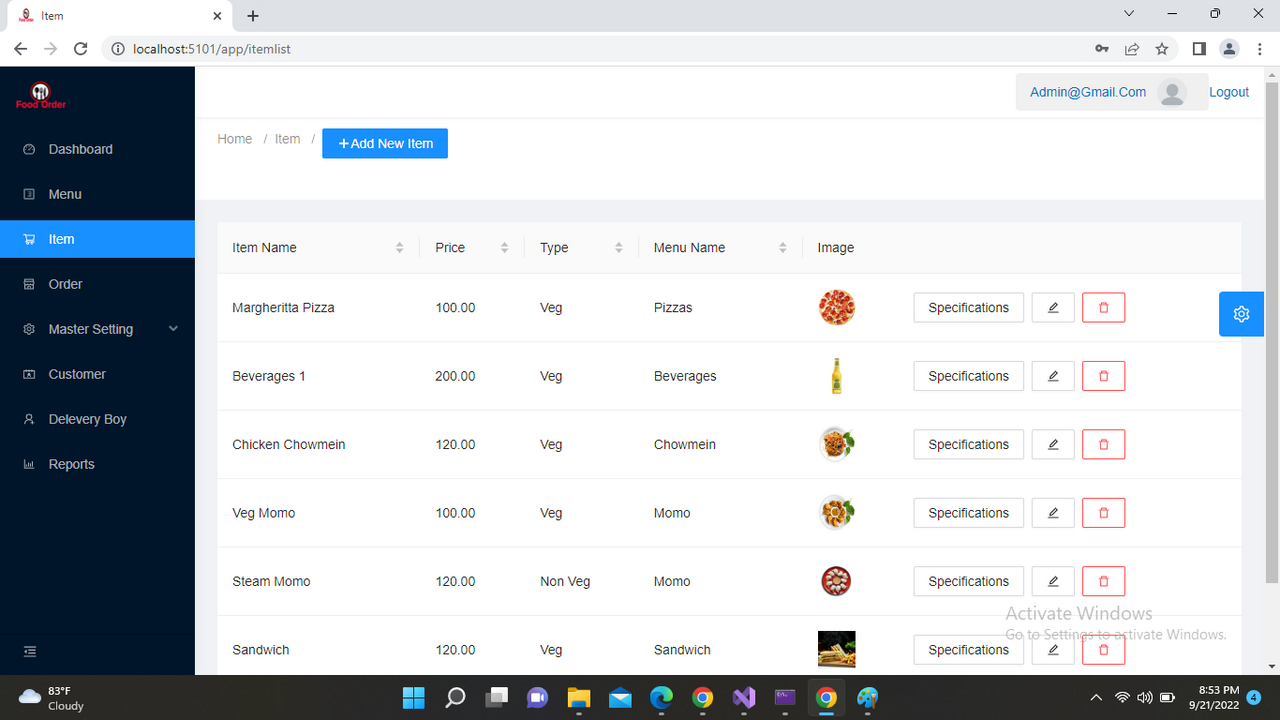Edit the Margheritta Pizza item
This screenshot has width=1280, height=720.
click(1053, 308)
